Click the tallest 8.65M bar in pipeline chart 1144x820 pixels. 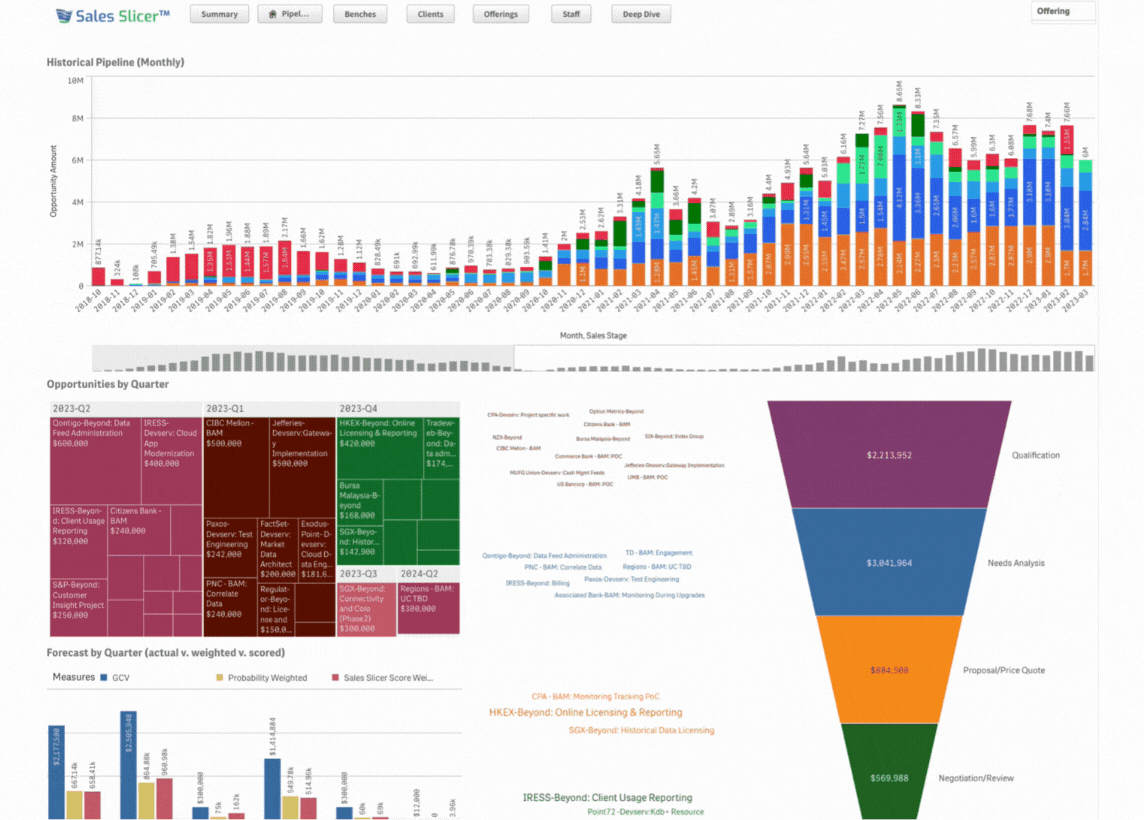[899, 196]
